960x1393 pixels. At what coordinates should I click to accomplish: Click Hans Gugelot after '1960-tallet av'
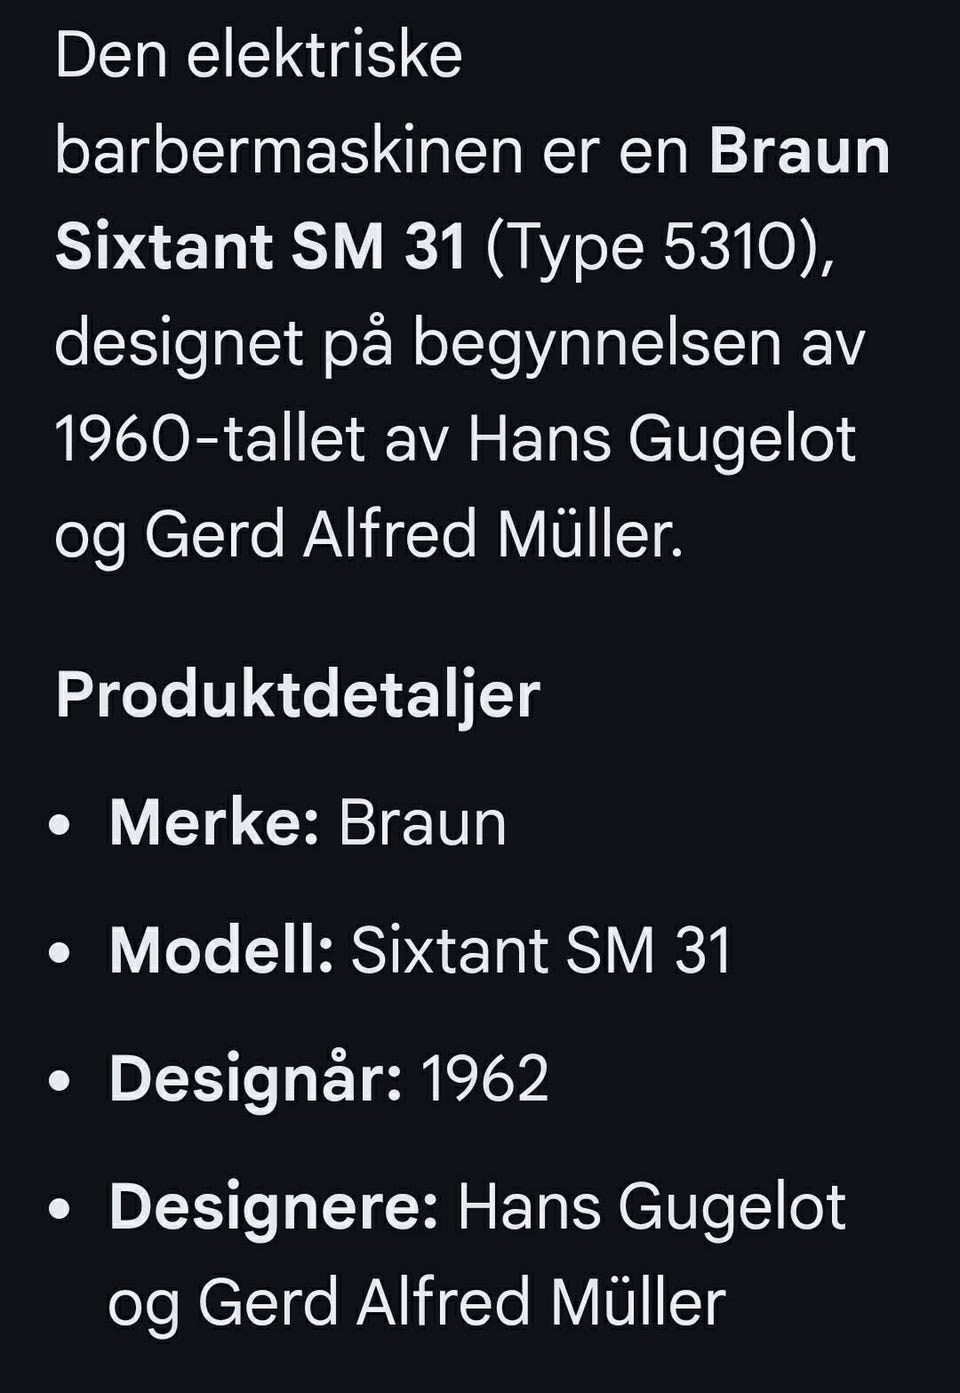click(x=662, y=438)
